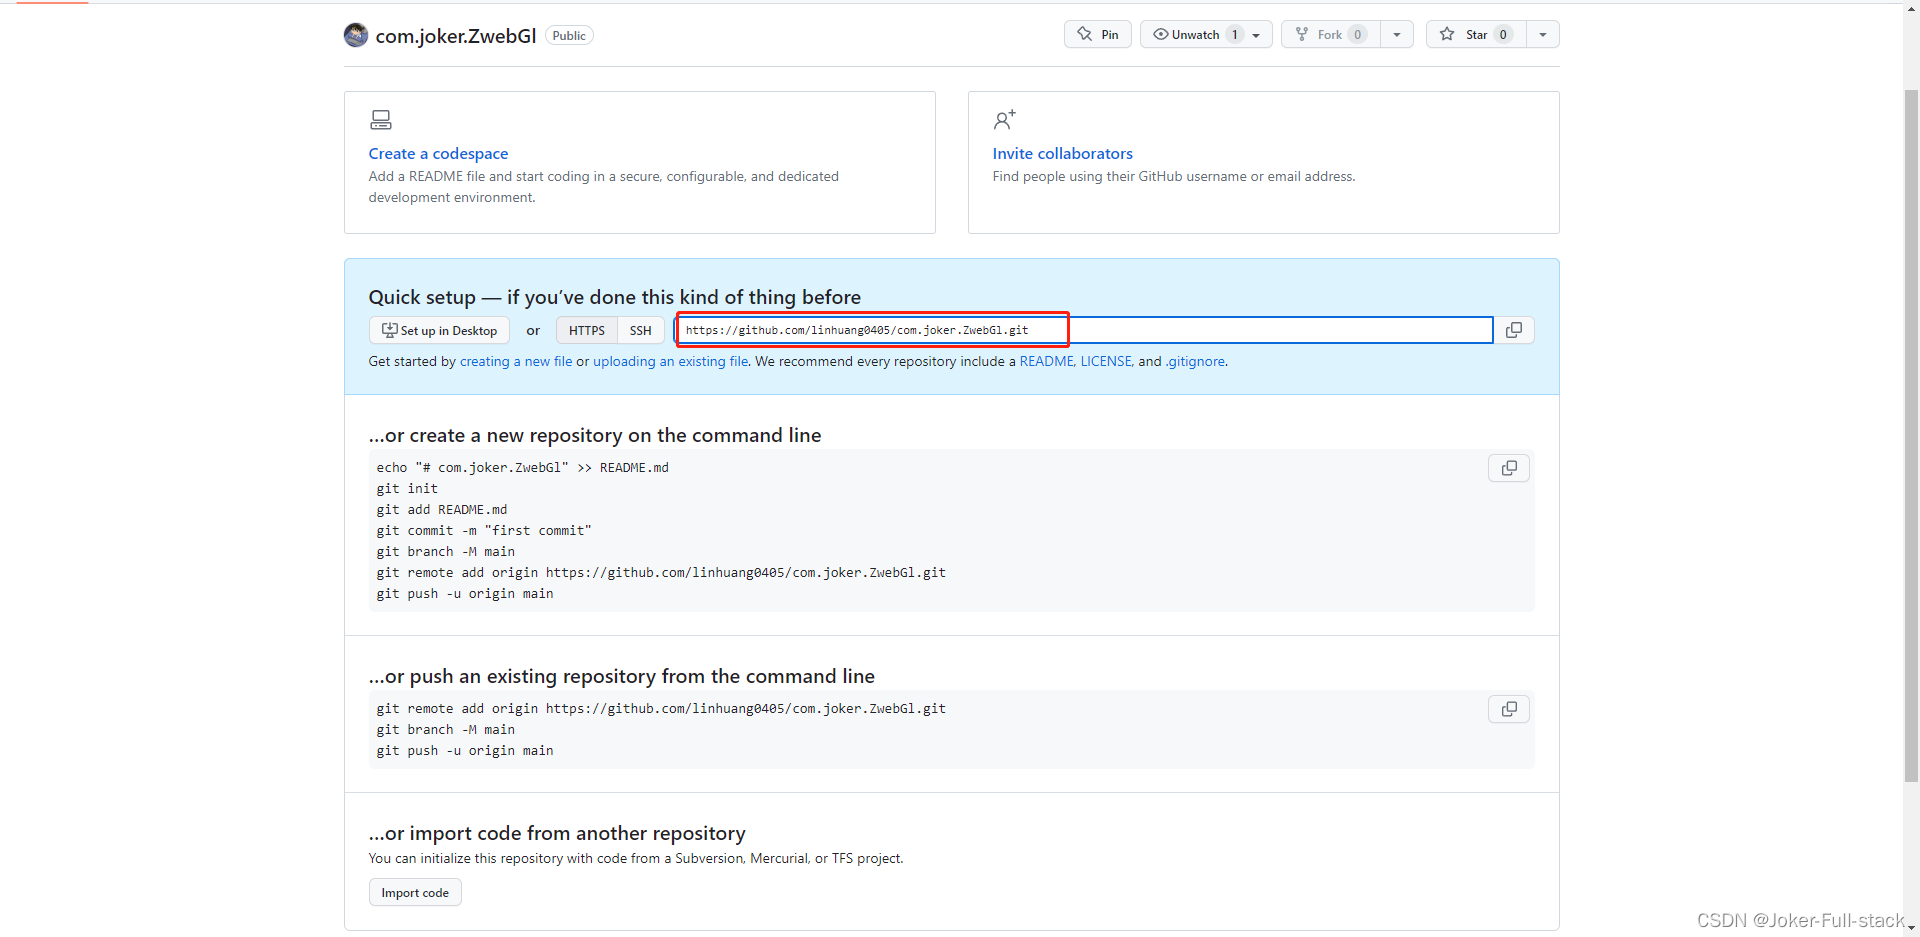
Task: Click the Set up in Desktop button
Action: tap(440, 330)
